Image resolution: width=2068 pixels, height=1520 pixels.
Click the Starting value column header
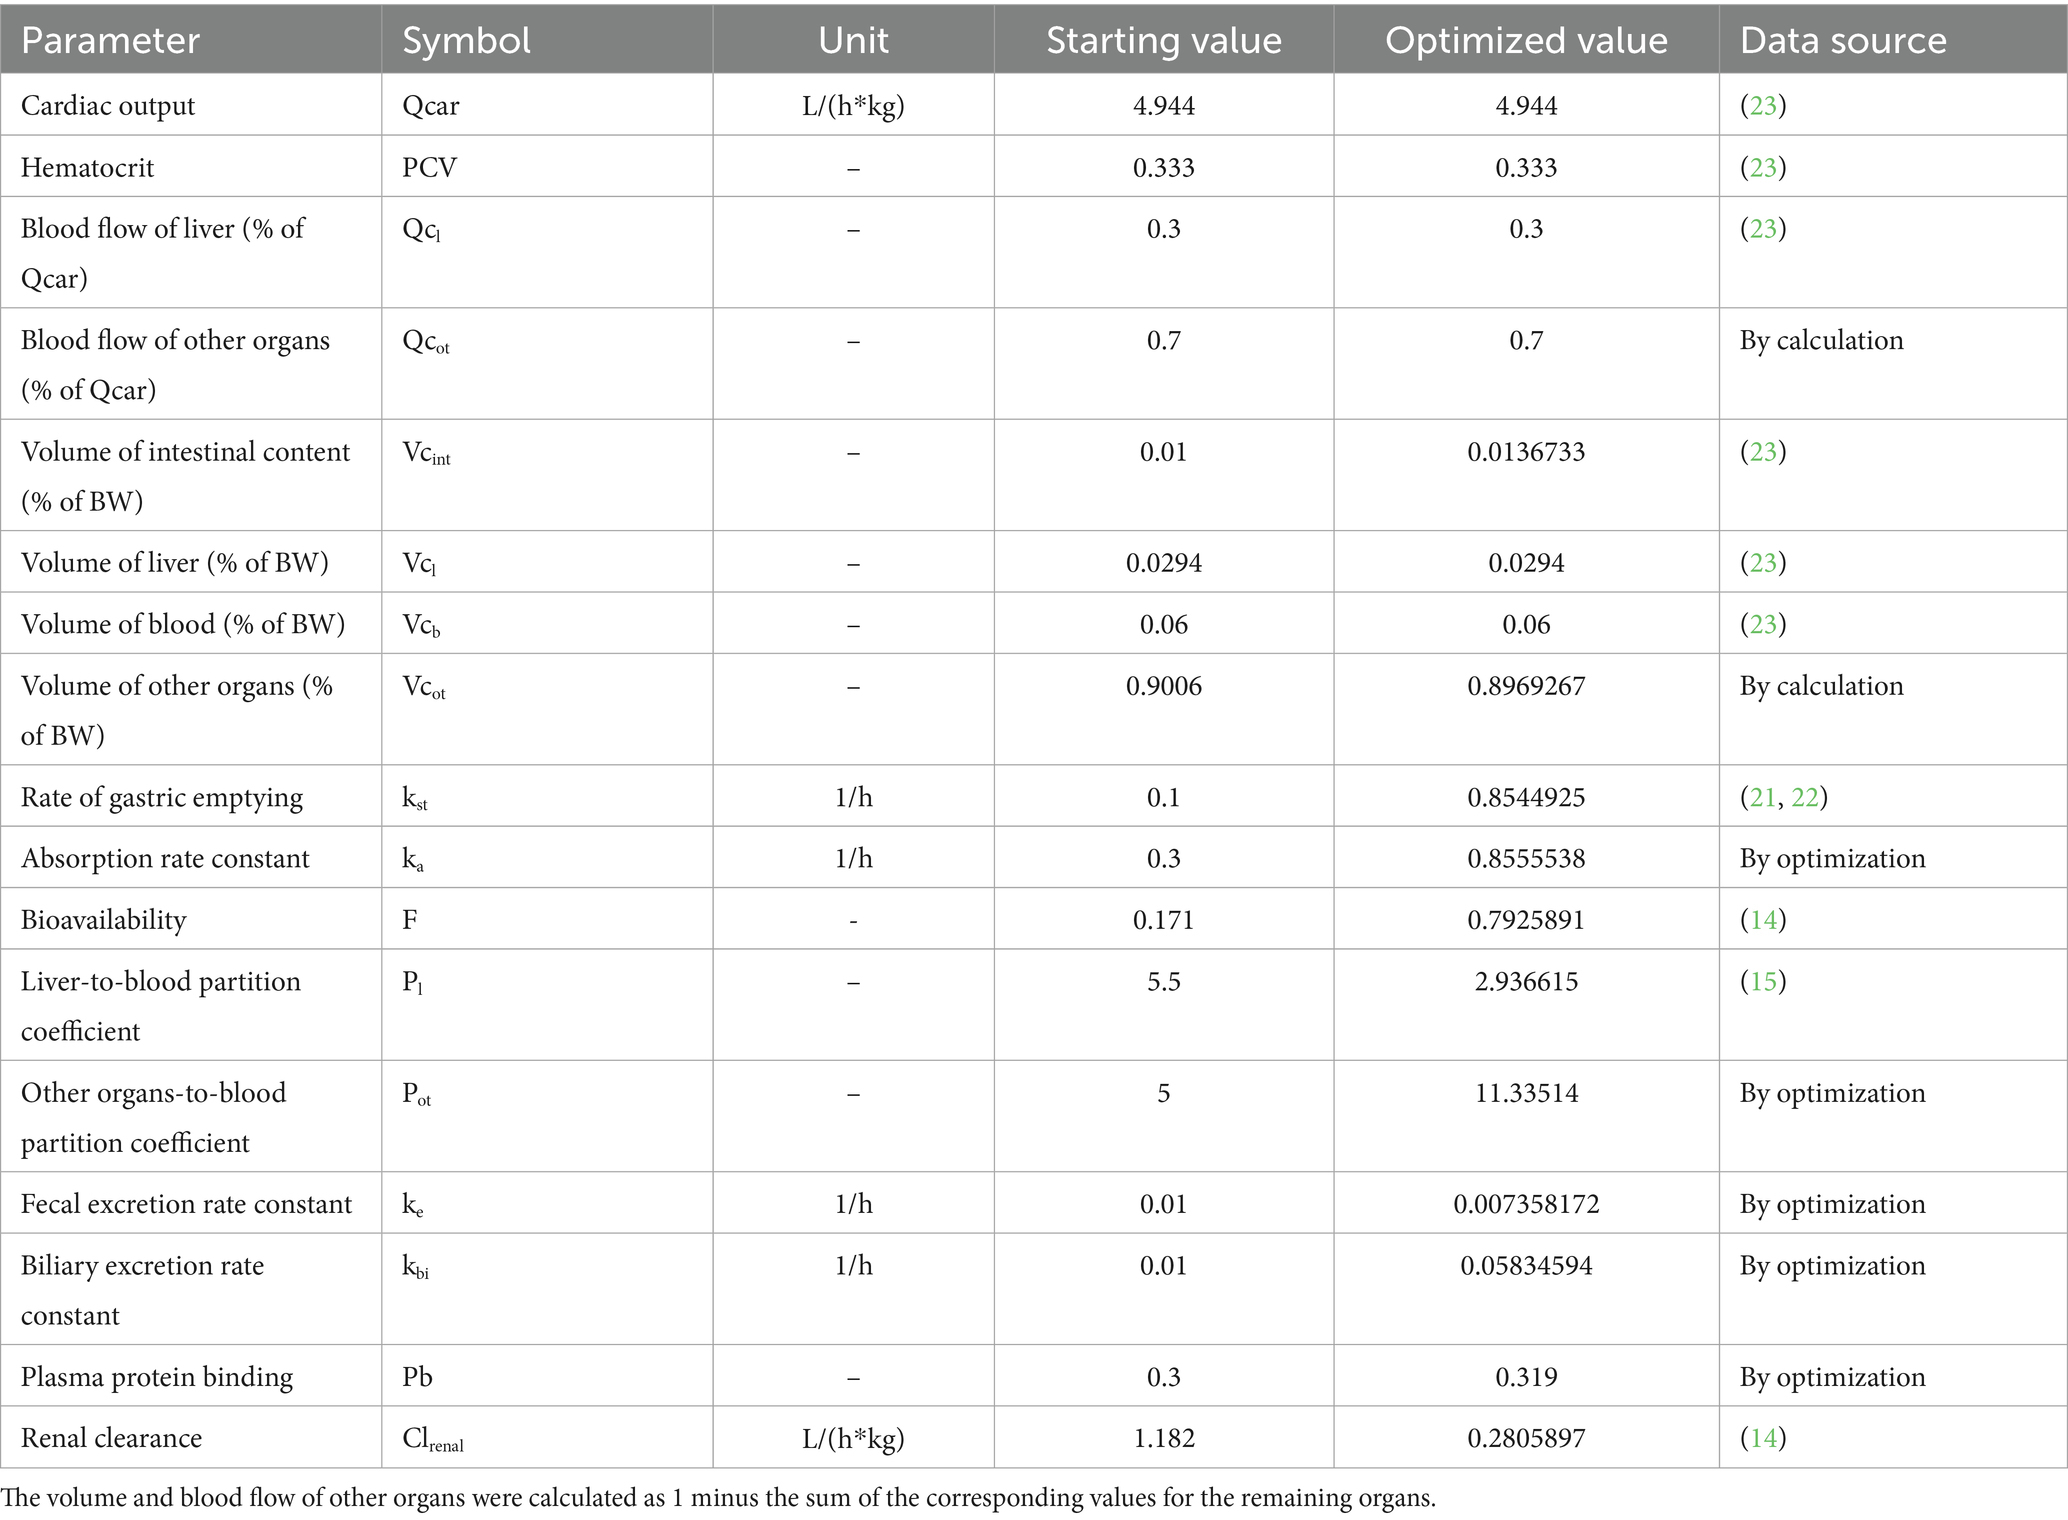coord(1164,40)
